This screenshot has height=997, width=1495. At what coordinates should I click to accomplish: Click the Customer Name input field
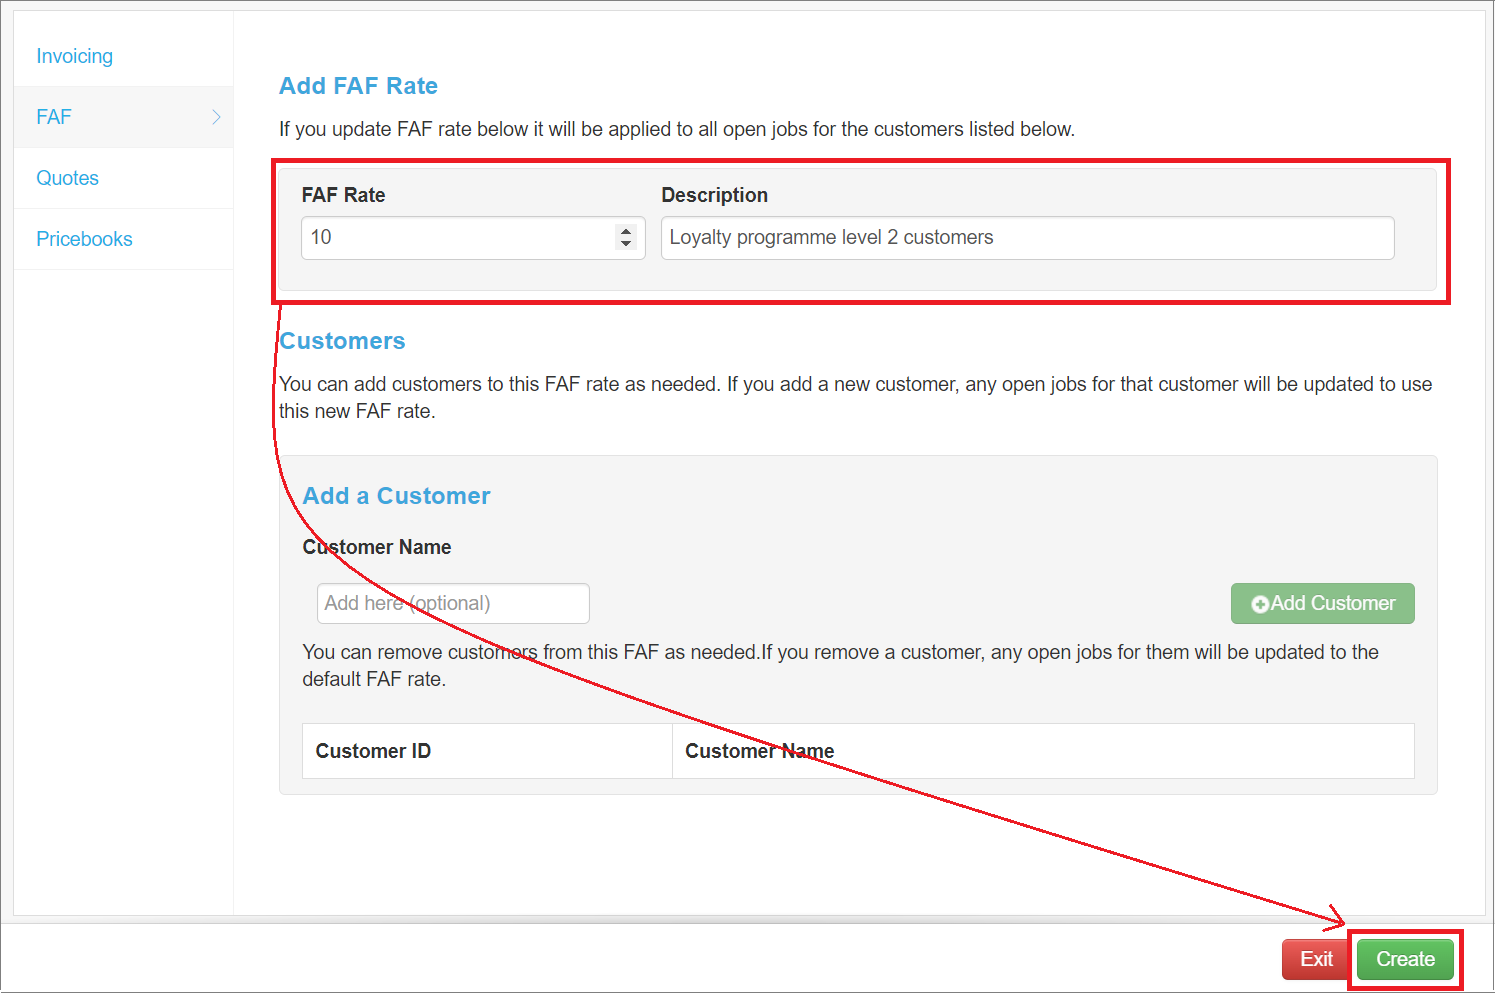point(452,603)
